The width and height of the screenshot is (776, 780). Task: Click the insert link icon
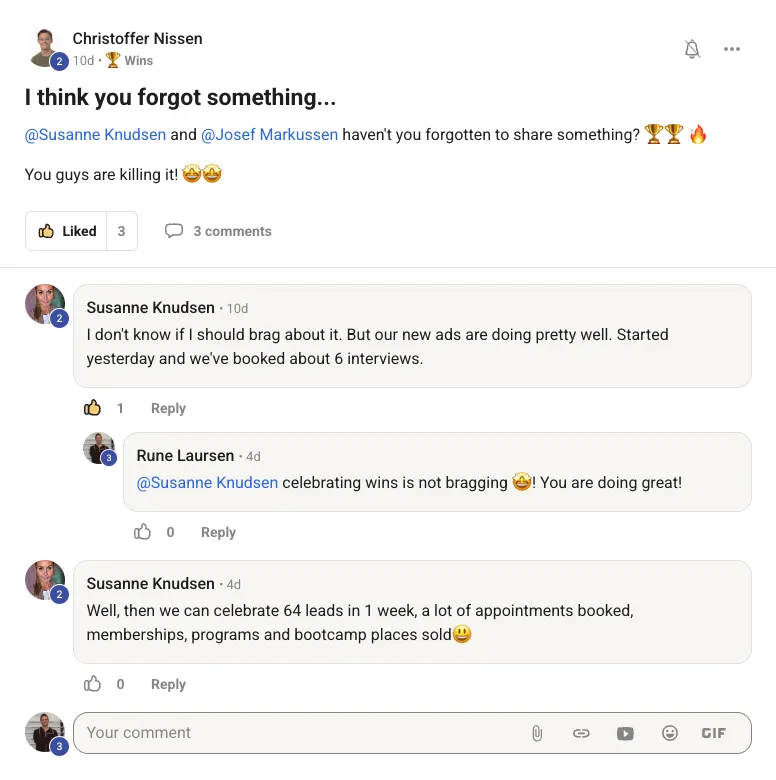tap(581, 733)
